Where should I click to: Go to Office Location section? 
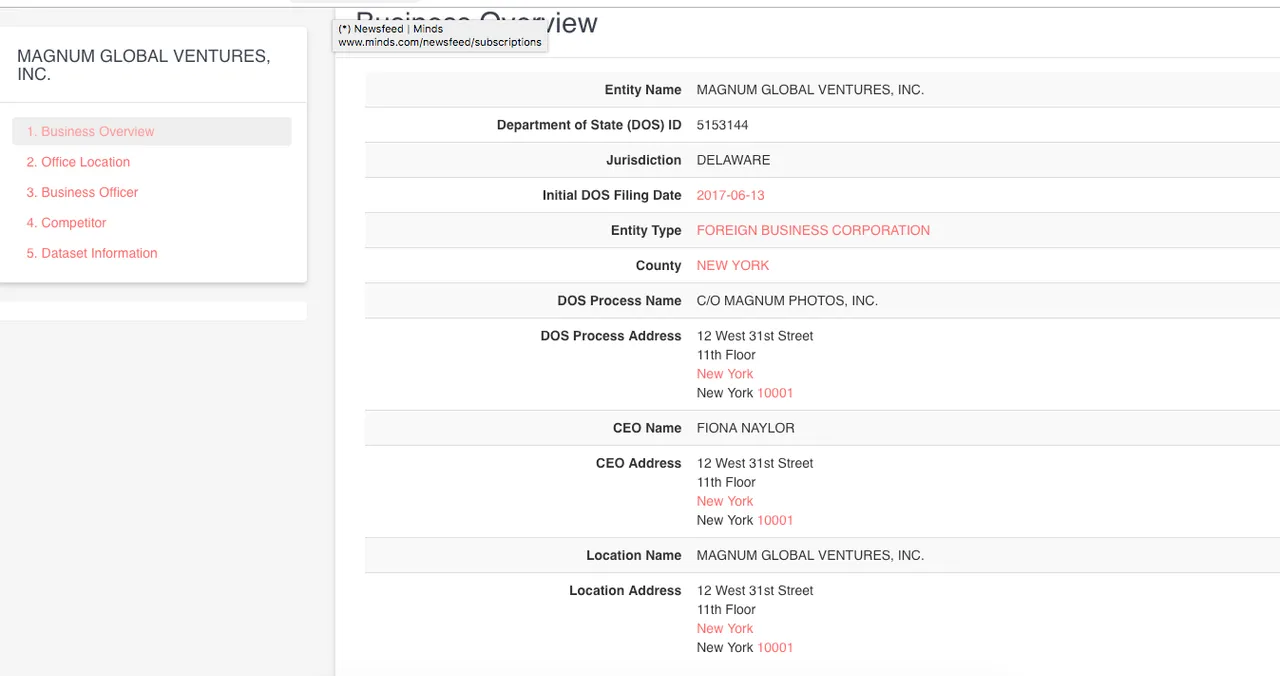[x=78, y=162]
